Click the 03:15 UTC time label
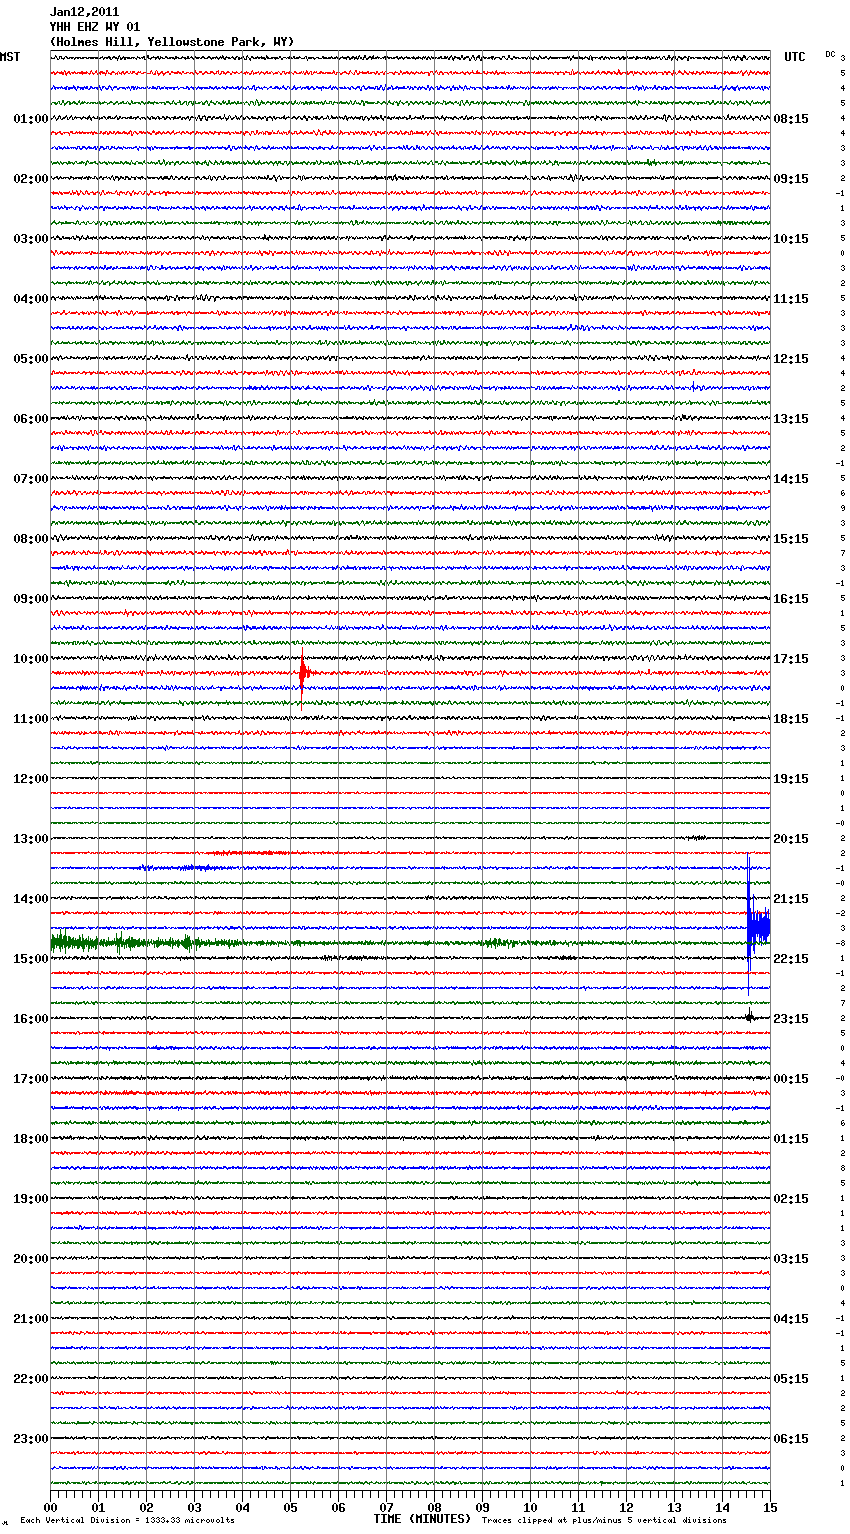 coord(791,1259)
